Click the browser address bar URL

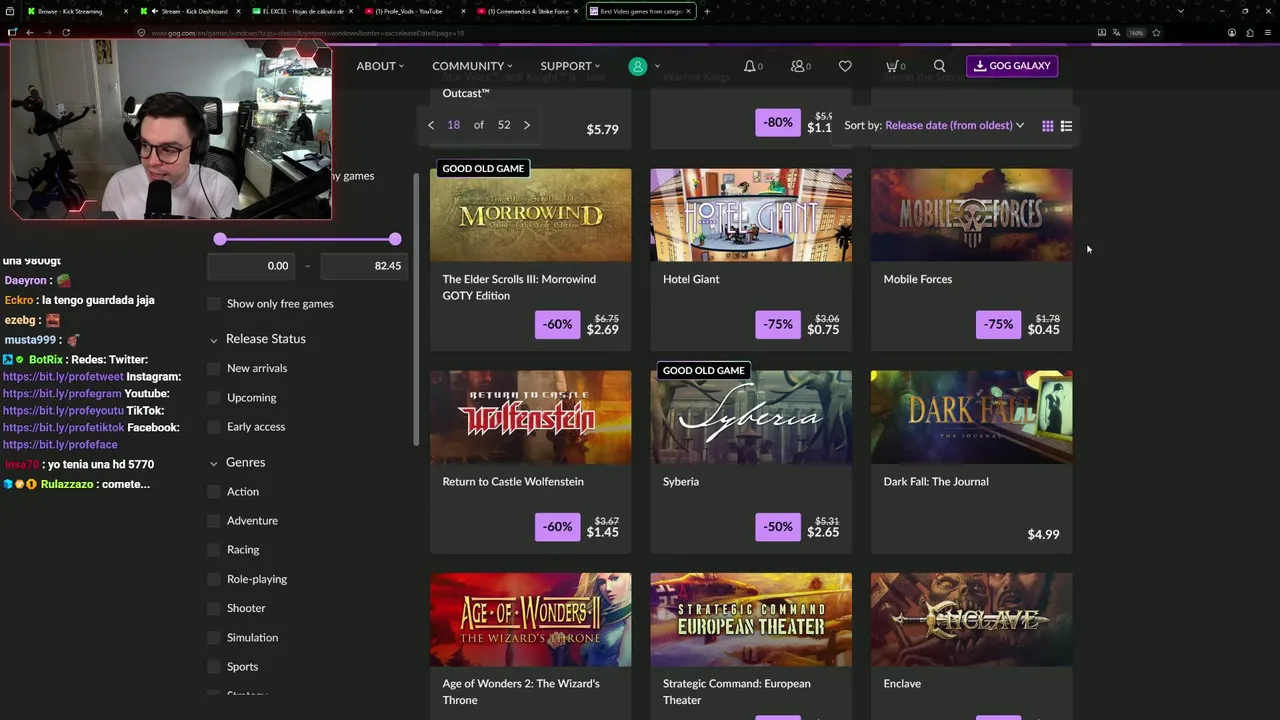[x=307, y=32]
